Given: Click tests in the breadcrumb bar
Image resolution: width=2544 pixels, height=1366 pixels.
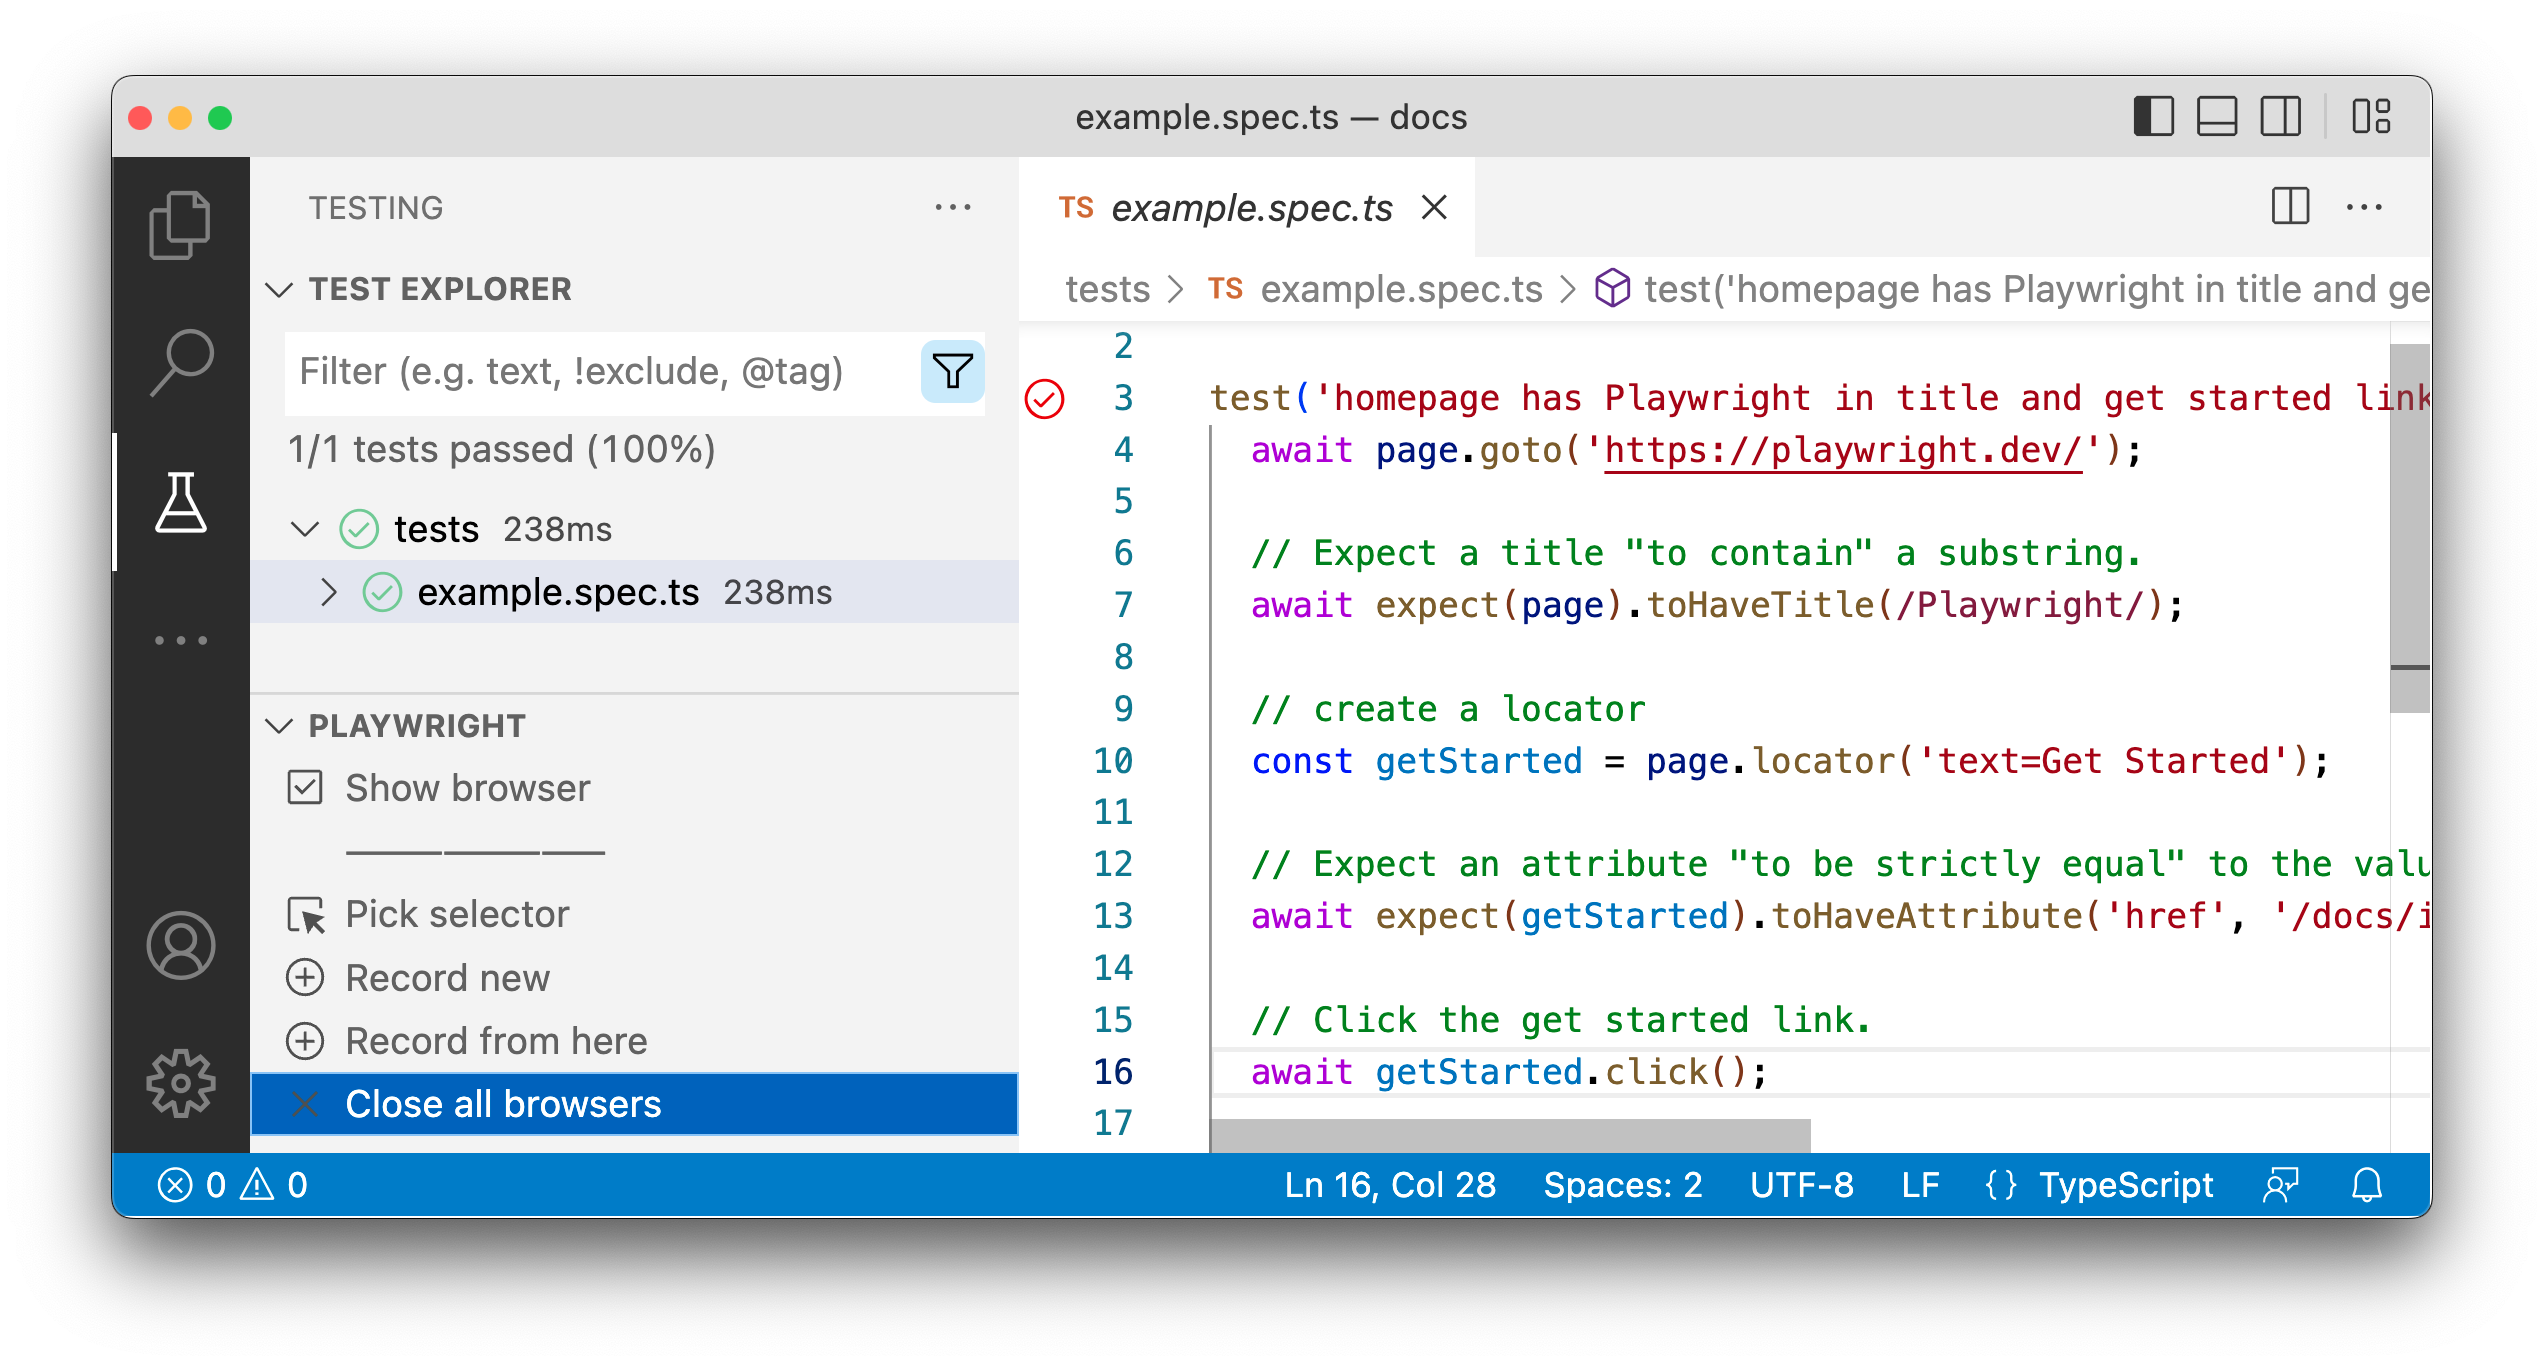Looking at the screenshot, I should point(1107,289).
